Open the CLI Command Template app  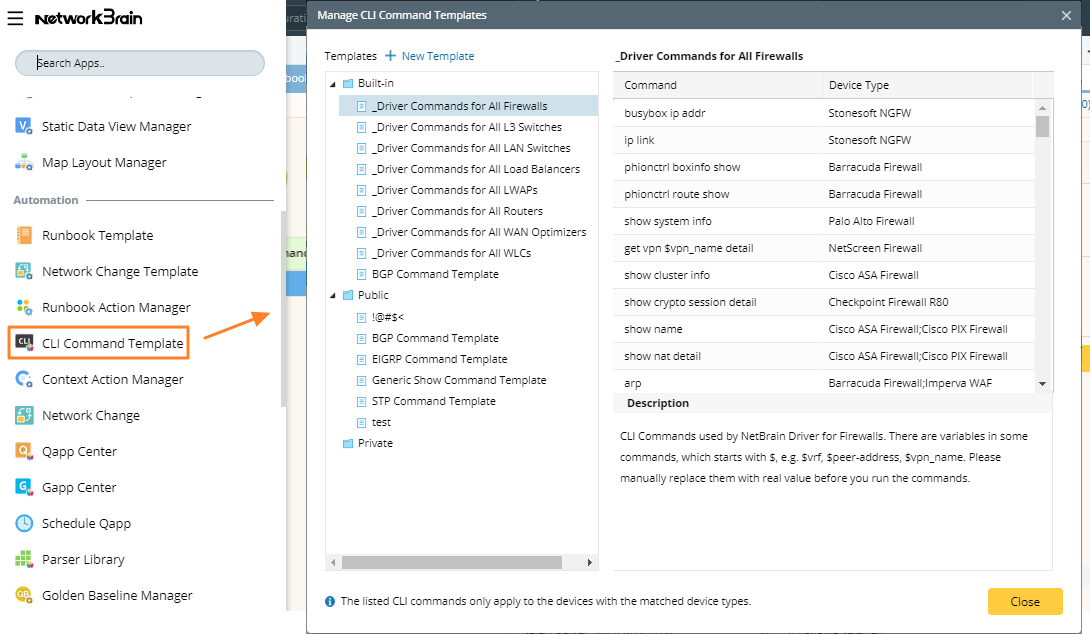[113, 343]
